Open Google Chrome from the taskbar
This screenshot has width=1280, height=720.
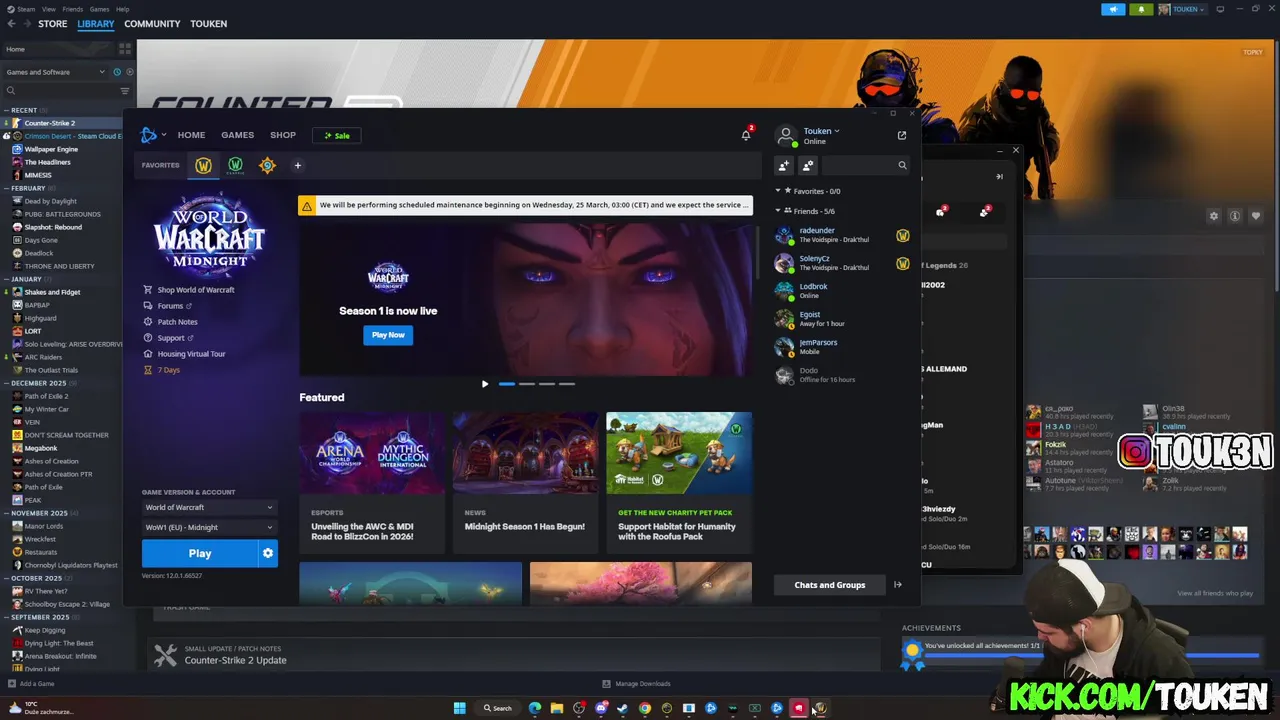[x=645, y=708]
